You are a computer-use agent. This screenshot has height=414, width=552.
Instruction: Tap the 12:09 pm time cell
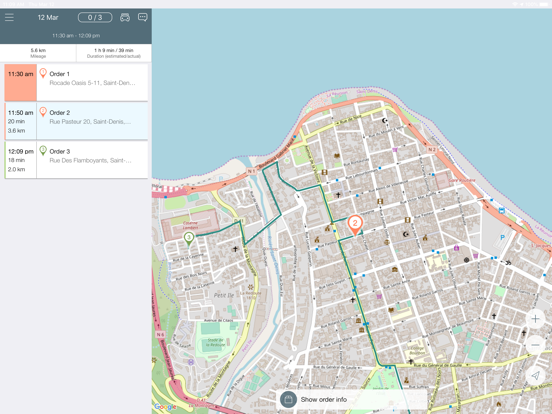[21, 160]
